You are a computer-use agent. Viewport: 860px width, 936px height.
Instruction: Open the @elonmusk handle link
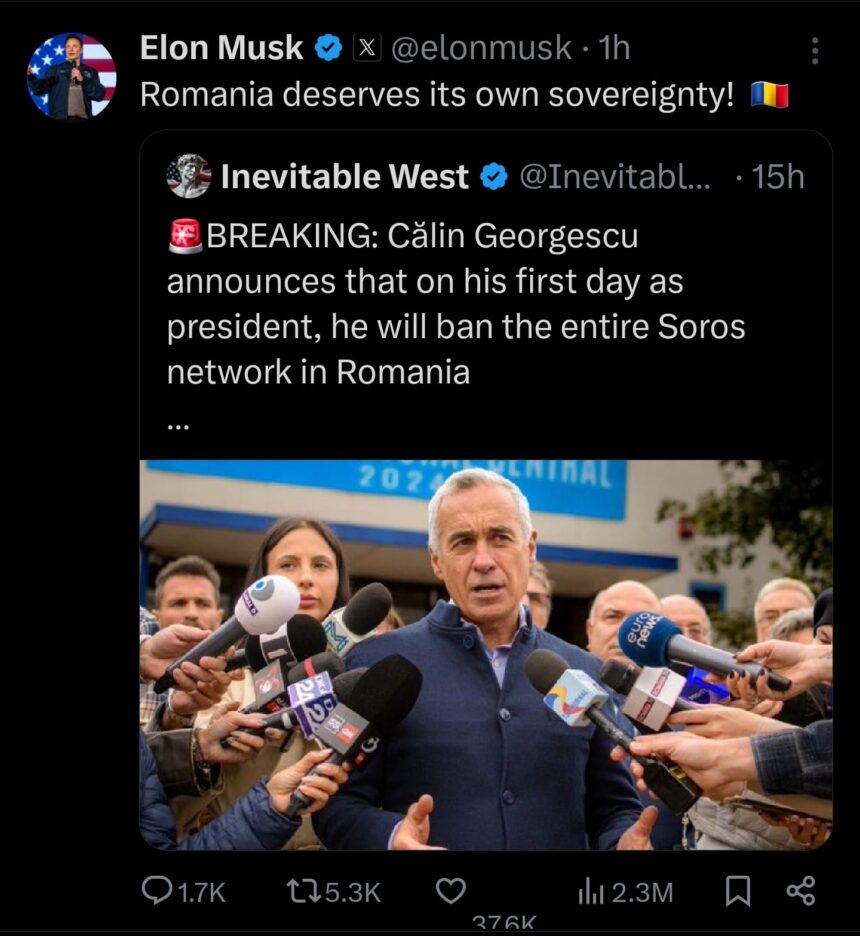click(x=480, y=47)
